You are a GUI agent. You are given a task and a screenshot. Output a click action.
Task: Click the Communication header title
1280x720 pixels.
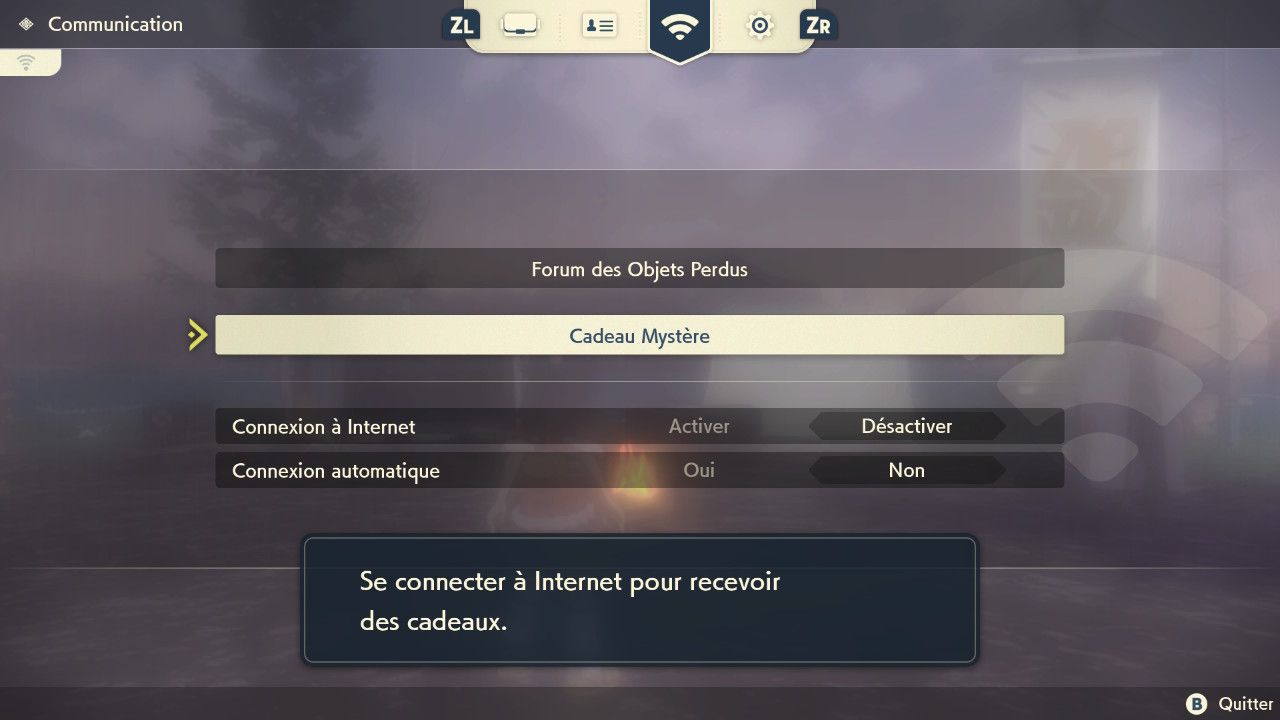pos(115,24)
